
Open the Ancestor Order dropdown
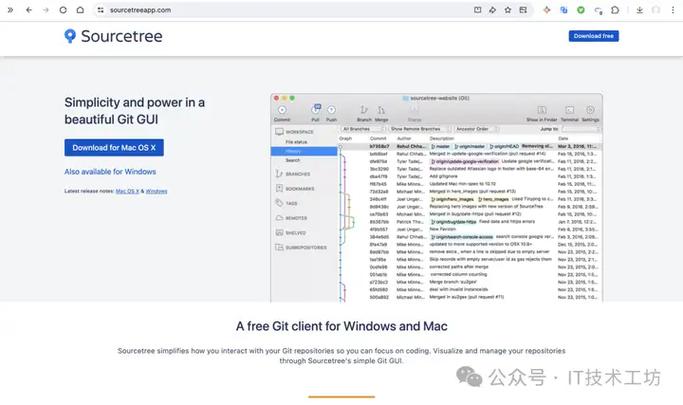[476, 129]
